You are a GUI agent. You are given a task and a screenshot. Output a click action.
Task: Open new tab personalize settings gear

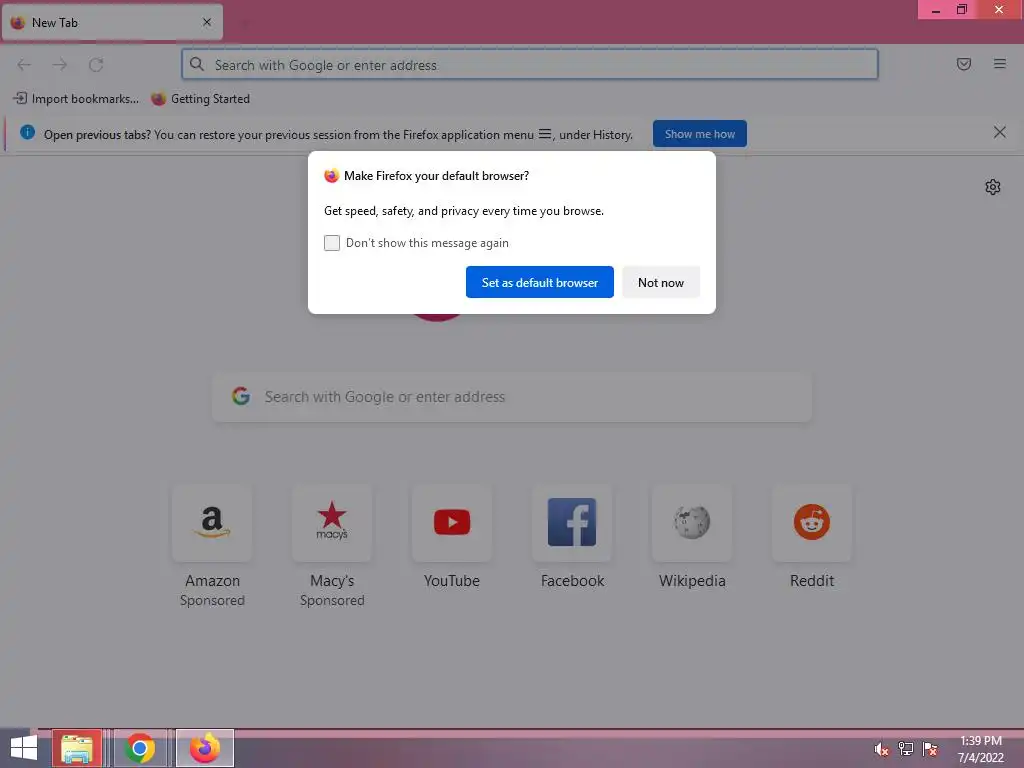coord(993,187)
